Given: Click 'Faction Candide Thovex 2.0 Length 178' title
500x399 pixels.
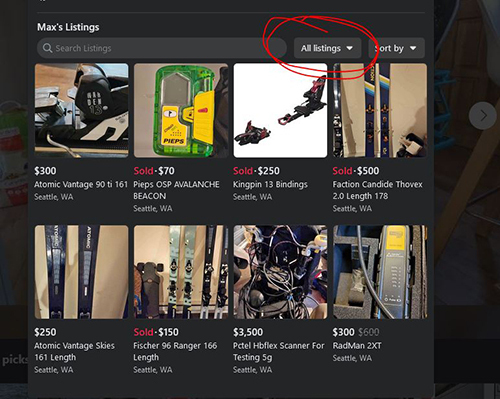Looking at the screenshot, I should pyautogui.click(x=377, y=190).
